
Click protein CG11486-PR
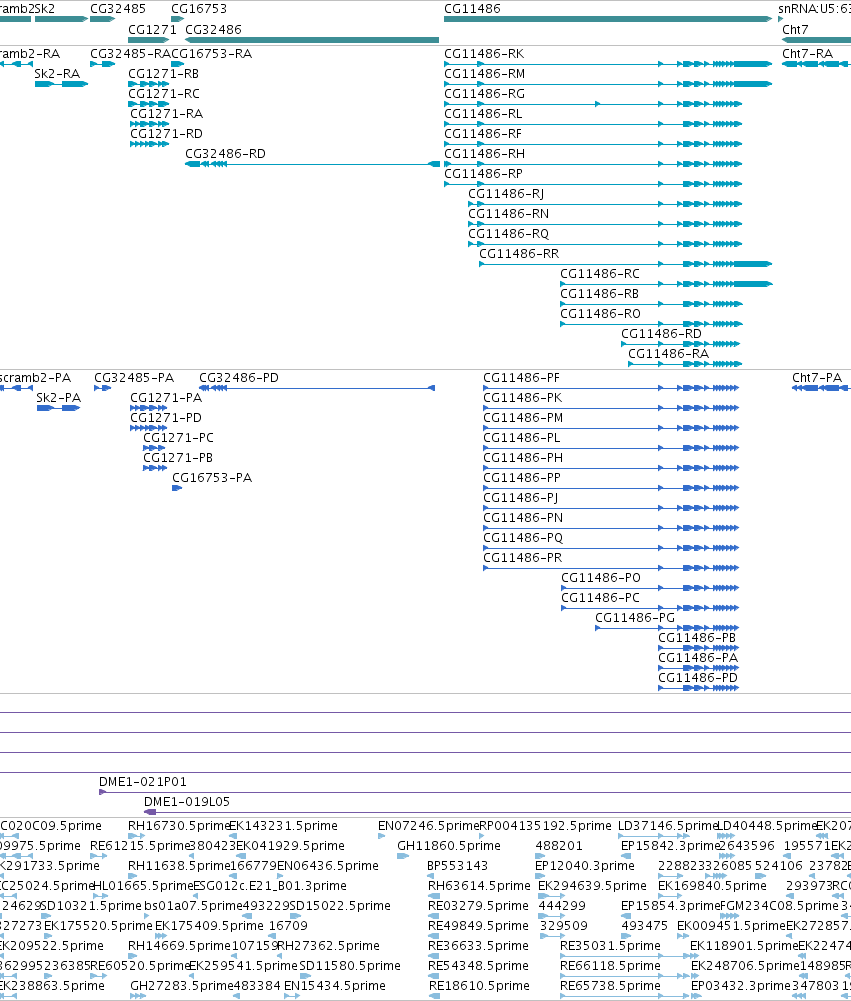coord(522,558)
